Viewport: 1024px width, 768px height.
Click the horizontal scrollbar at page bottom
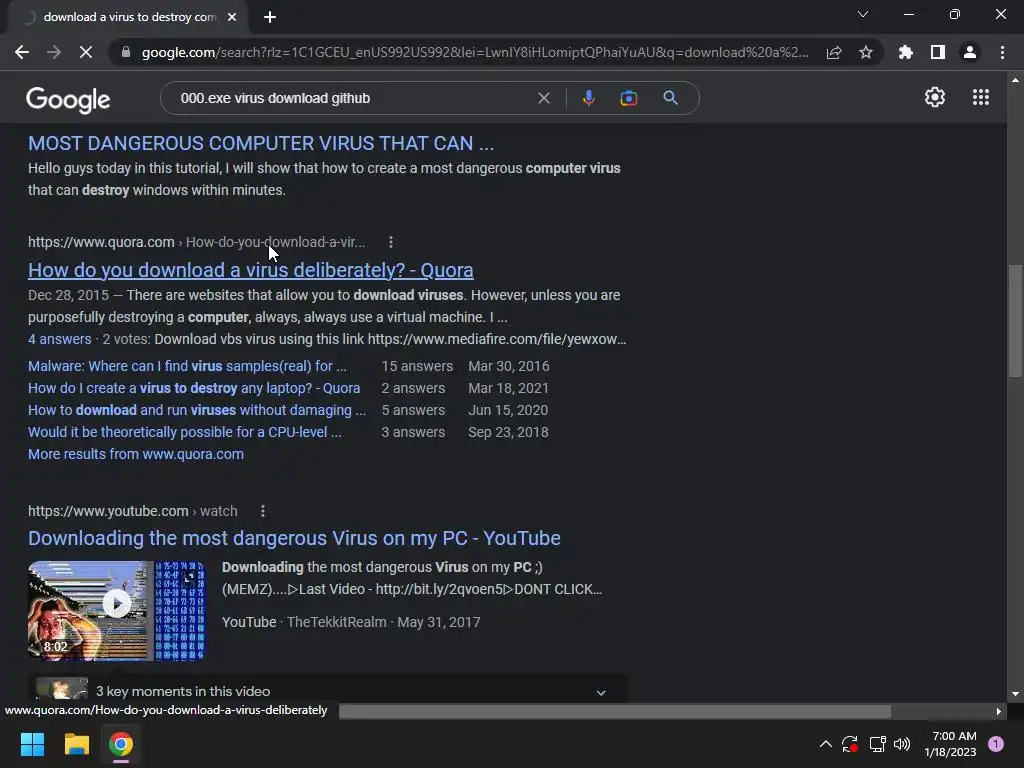coord(615,711)
